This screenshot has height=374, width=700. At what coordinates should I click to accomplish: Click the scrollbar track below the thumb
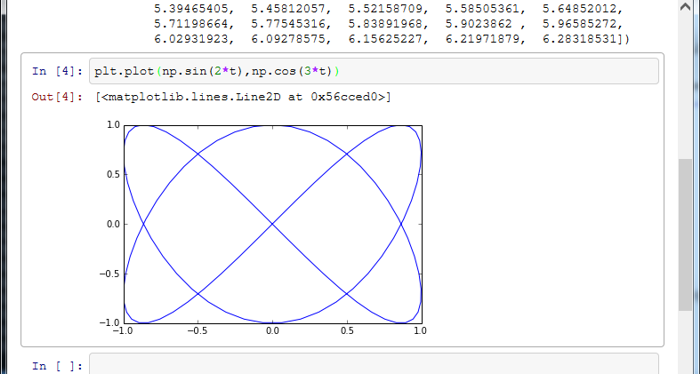coord(685,342)
